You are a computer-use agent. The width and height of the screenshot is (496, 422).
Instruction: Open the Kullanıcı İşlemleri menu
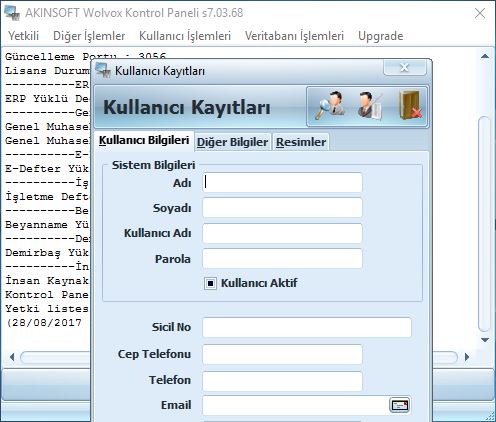185,36
